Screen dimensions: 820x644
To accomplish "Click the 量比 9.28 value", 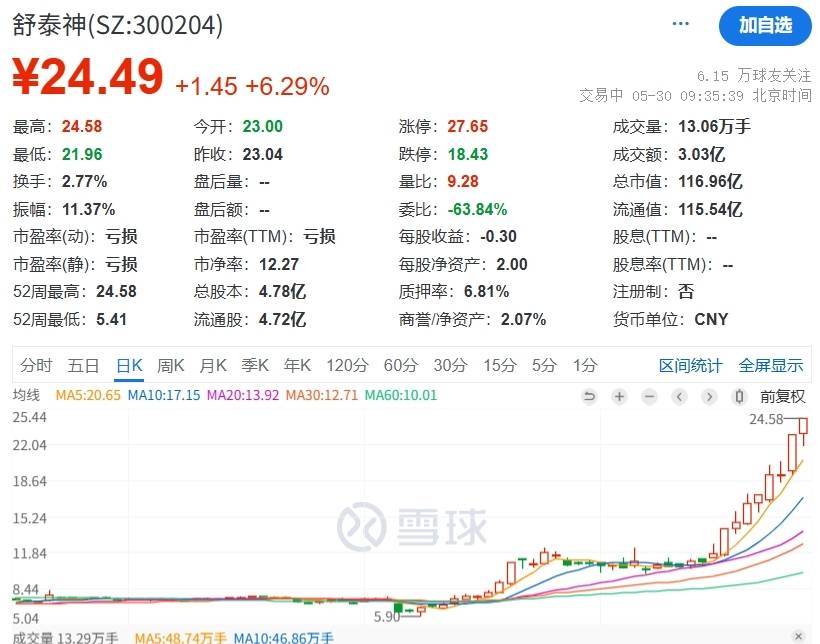I will [x=463, y=182].
